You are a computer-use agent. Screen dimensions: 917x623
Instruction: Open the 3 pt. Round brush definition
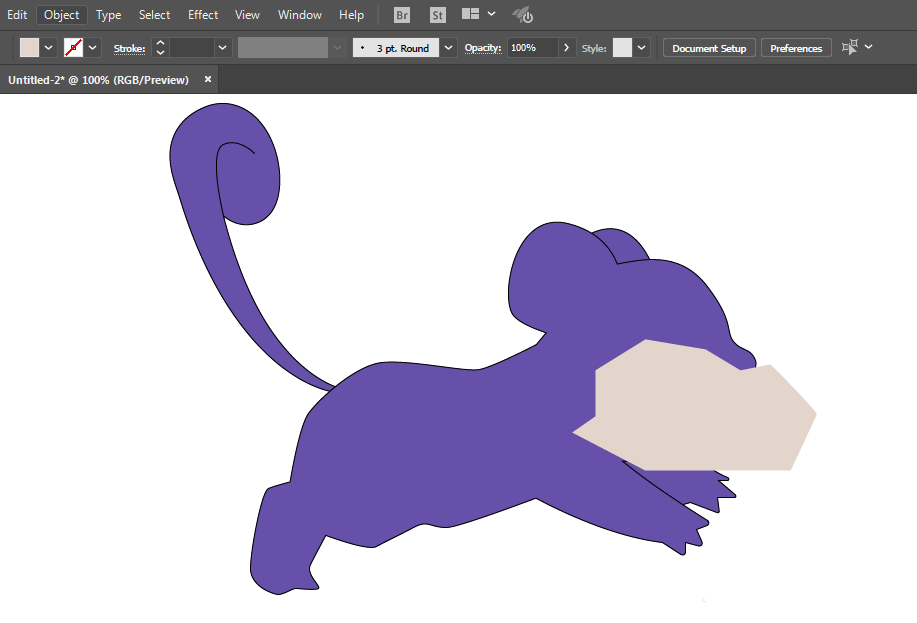click(x=396, y=48)
